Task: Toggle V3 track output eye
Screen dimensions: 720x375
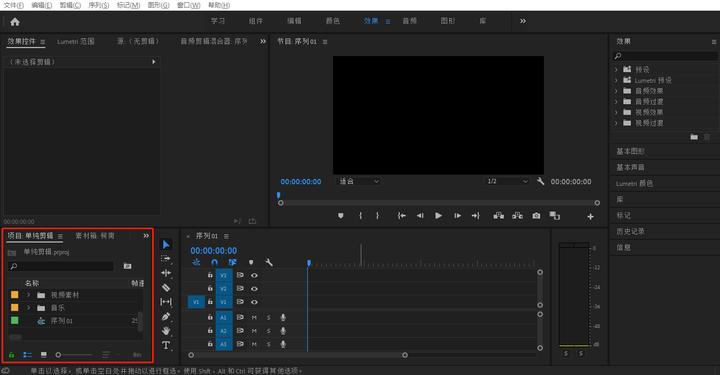Action: pyautogui.click(x=254, y=275)
